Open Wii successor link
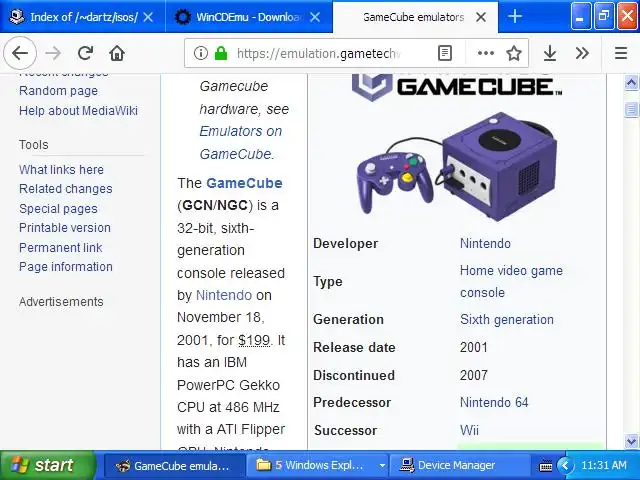Screen dimensions: 640x480 point(469,430)
